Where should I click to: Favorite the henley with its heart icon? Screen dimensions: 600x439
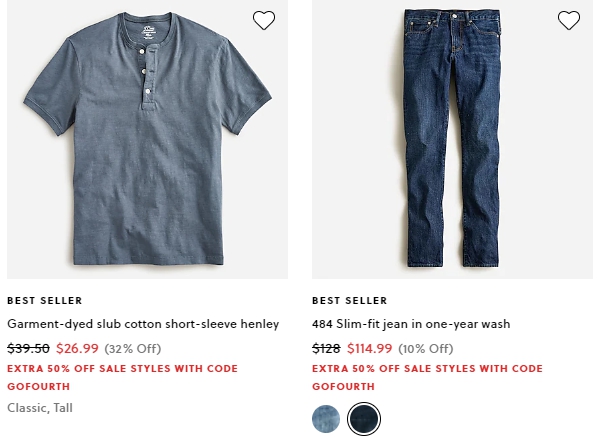pyautogui.click(x=264, y=20)
